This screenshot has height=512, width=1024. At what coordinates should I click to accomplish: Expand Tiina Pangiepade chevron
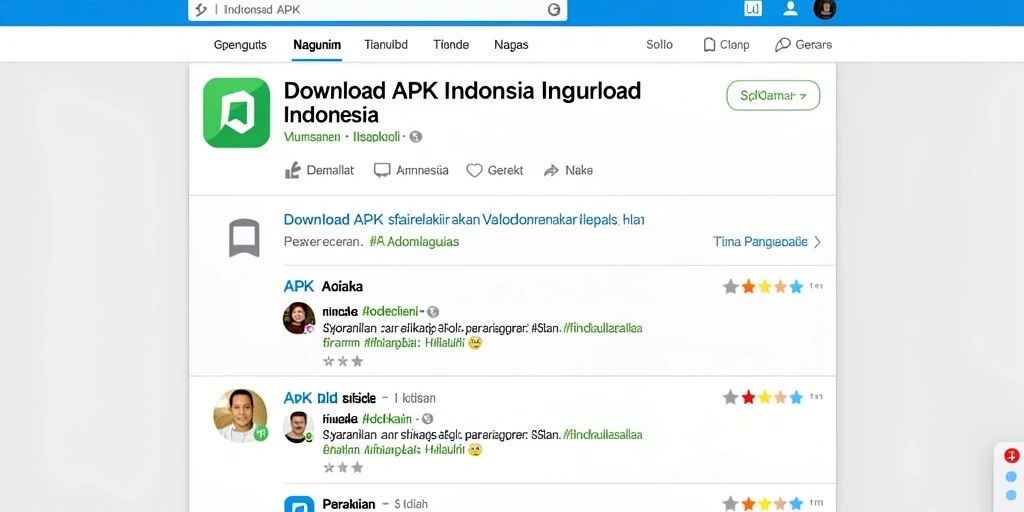pos(817,242)
